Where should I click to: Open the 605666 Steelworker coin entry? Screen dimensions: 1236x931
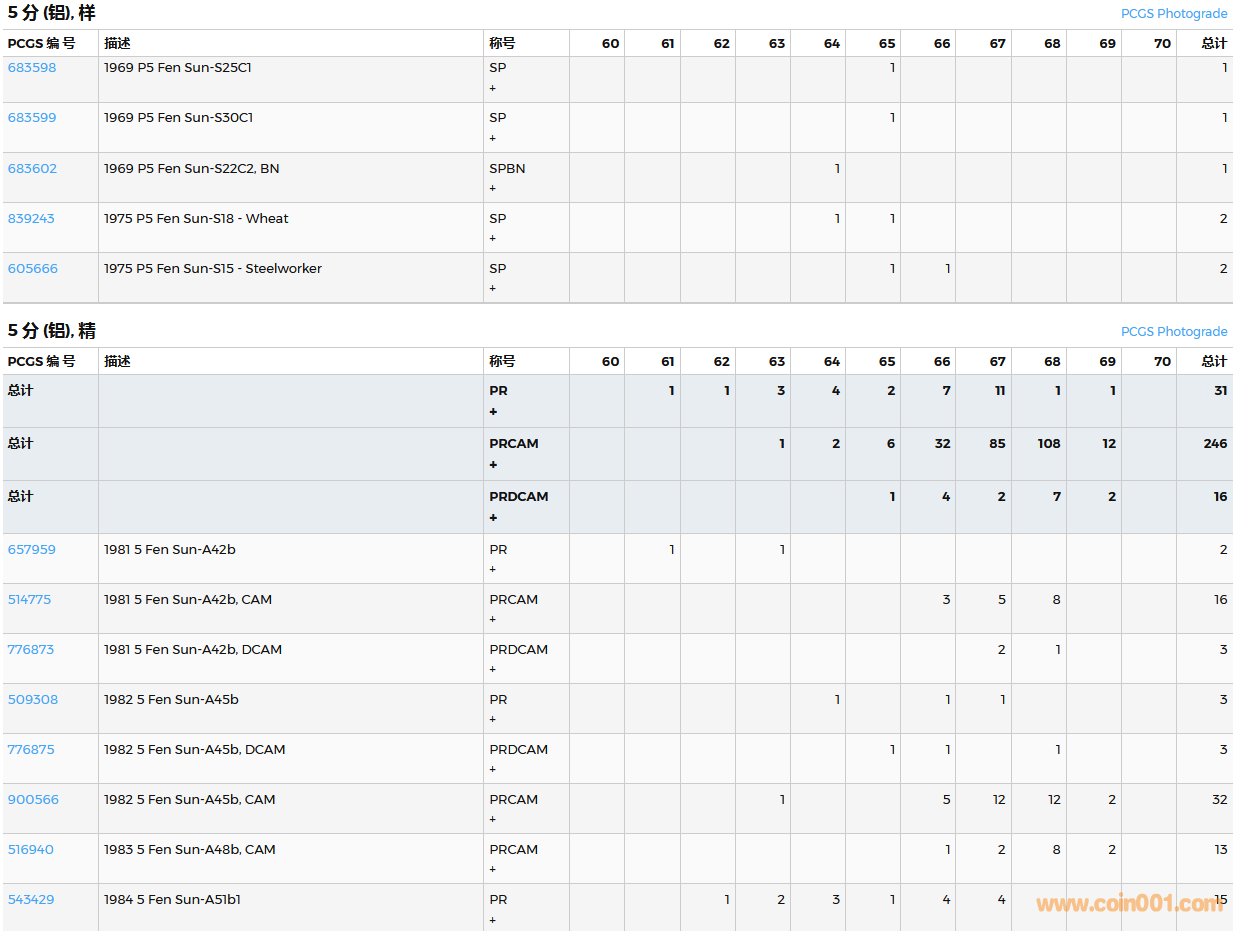click(x=33, y=268)
